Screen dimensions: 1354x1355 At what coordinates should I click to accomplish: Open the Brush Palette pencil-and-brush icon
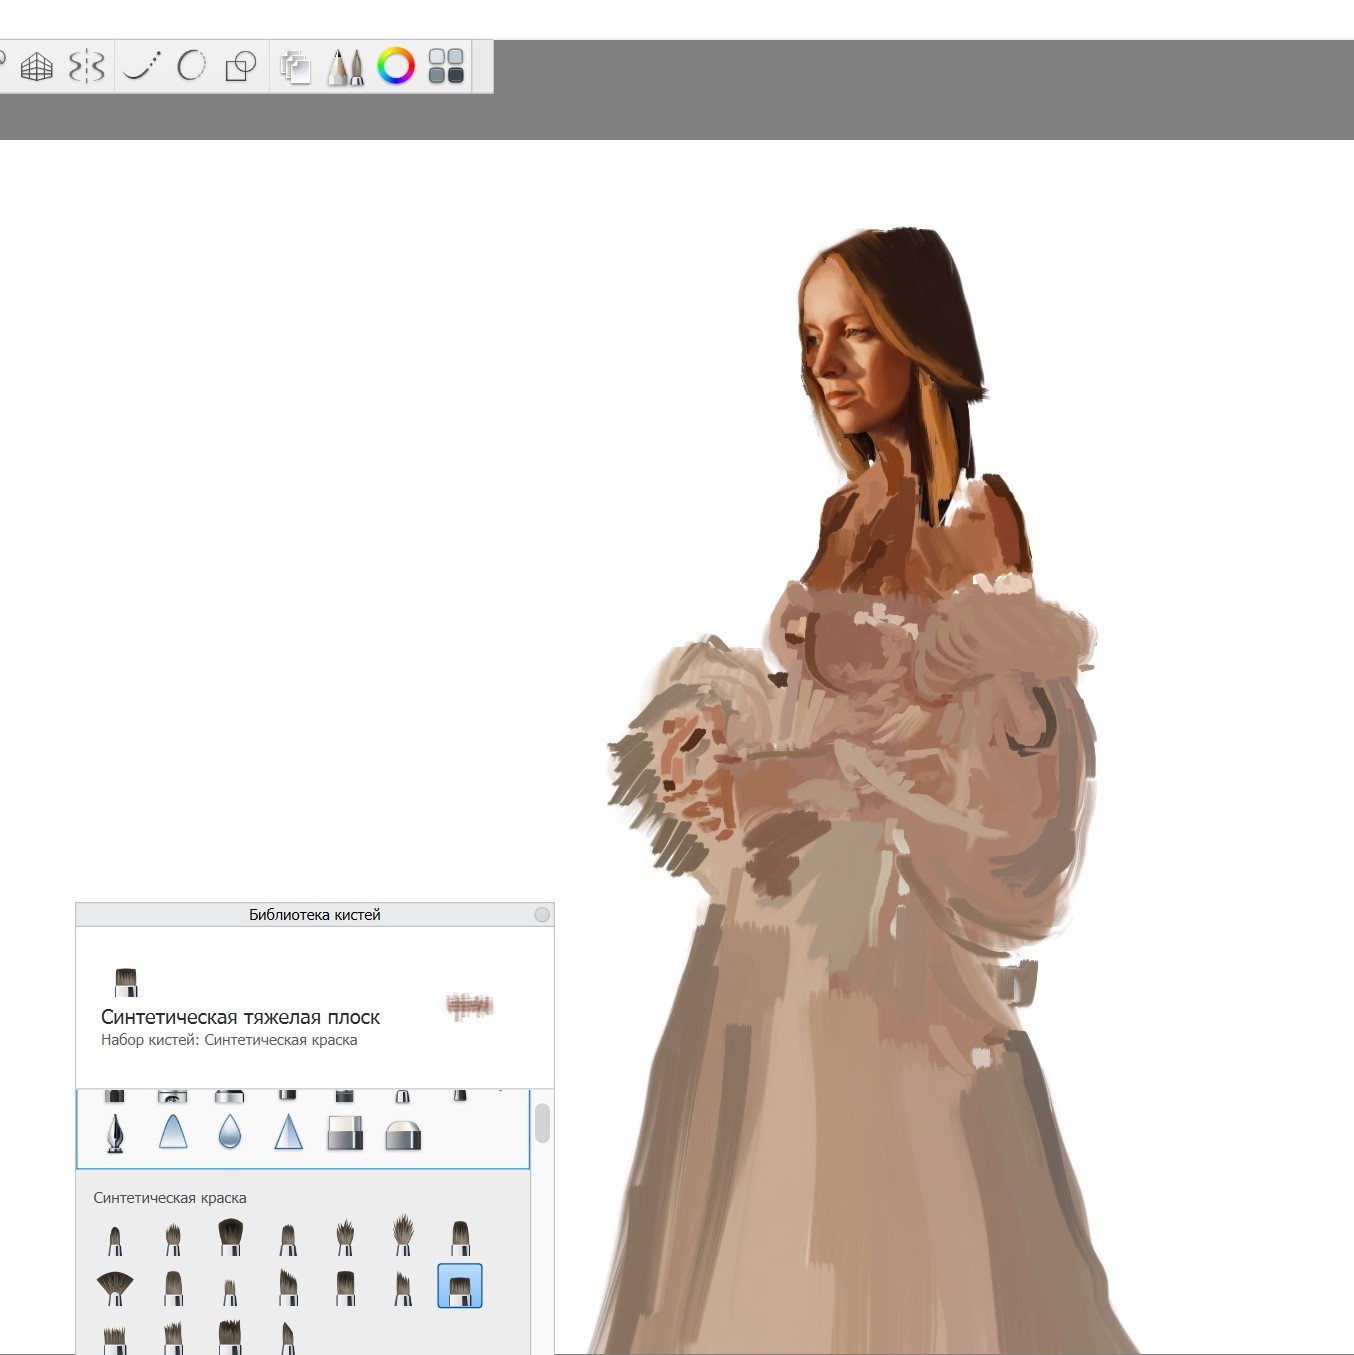pos(345,67)
